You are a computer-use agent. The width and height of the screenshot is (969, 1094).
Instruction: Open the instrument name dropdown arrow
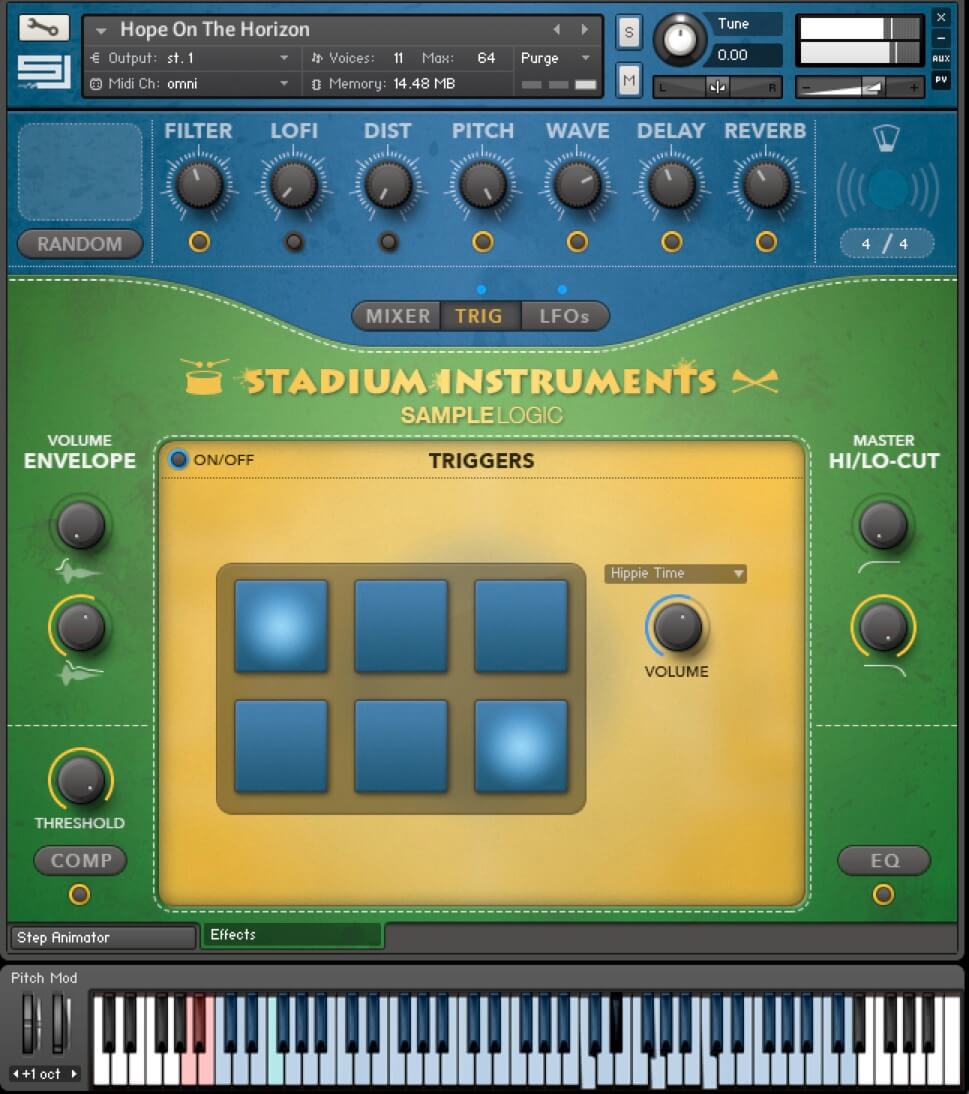click(x=101, y=31)
